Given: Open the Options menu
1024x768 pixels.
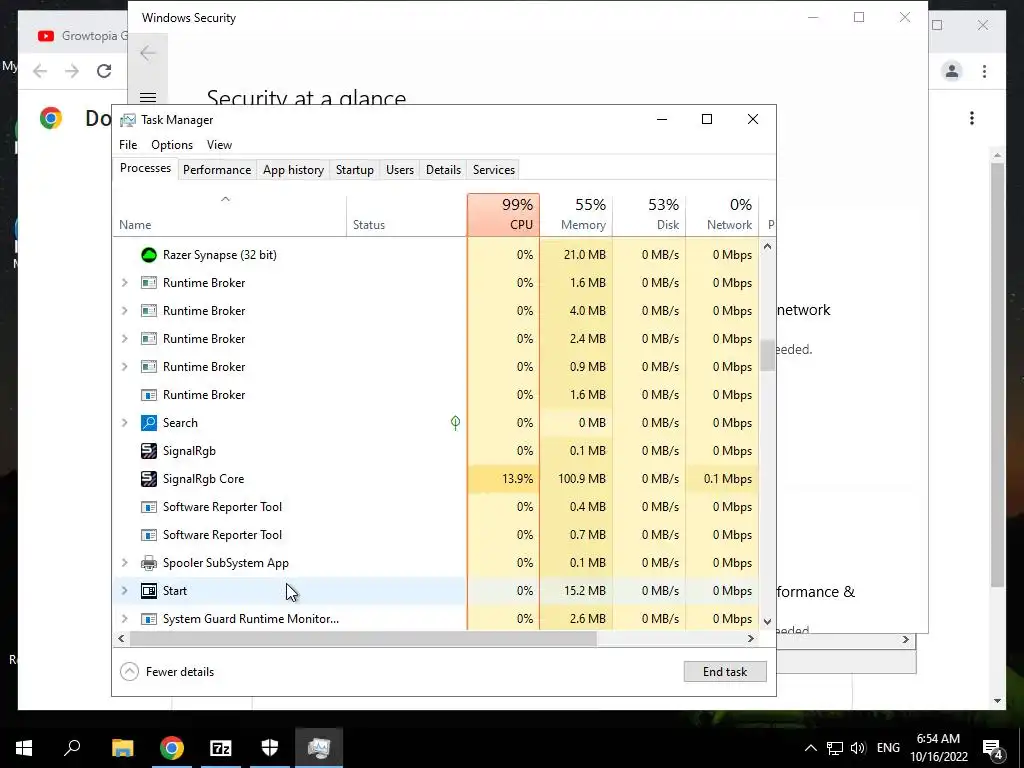Looking at the screenshot, I should [172, 145].
